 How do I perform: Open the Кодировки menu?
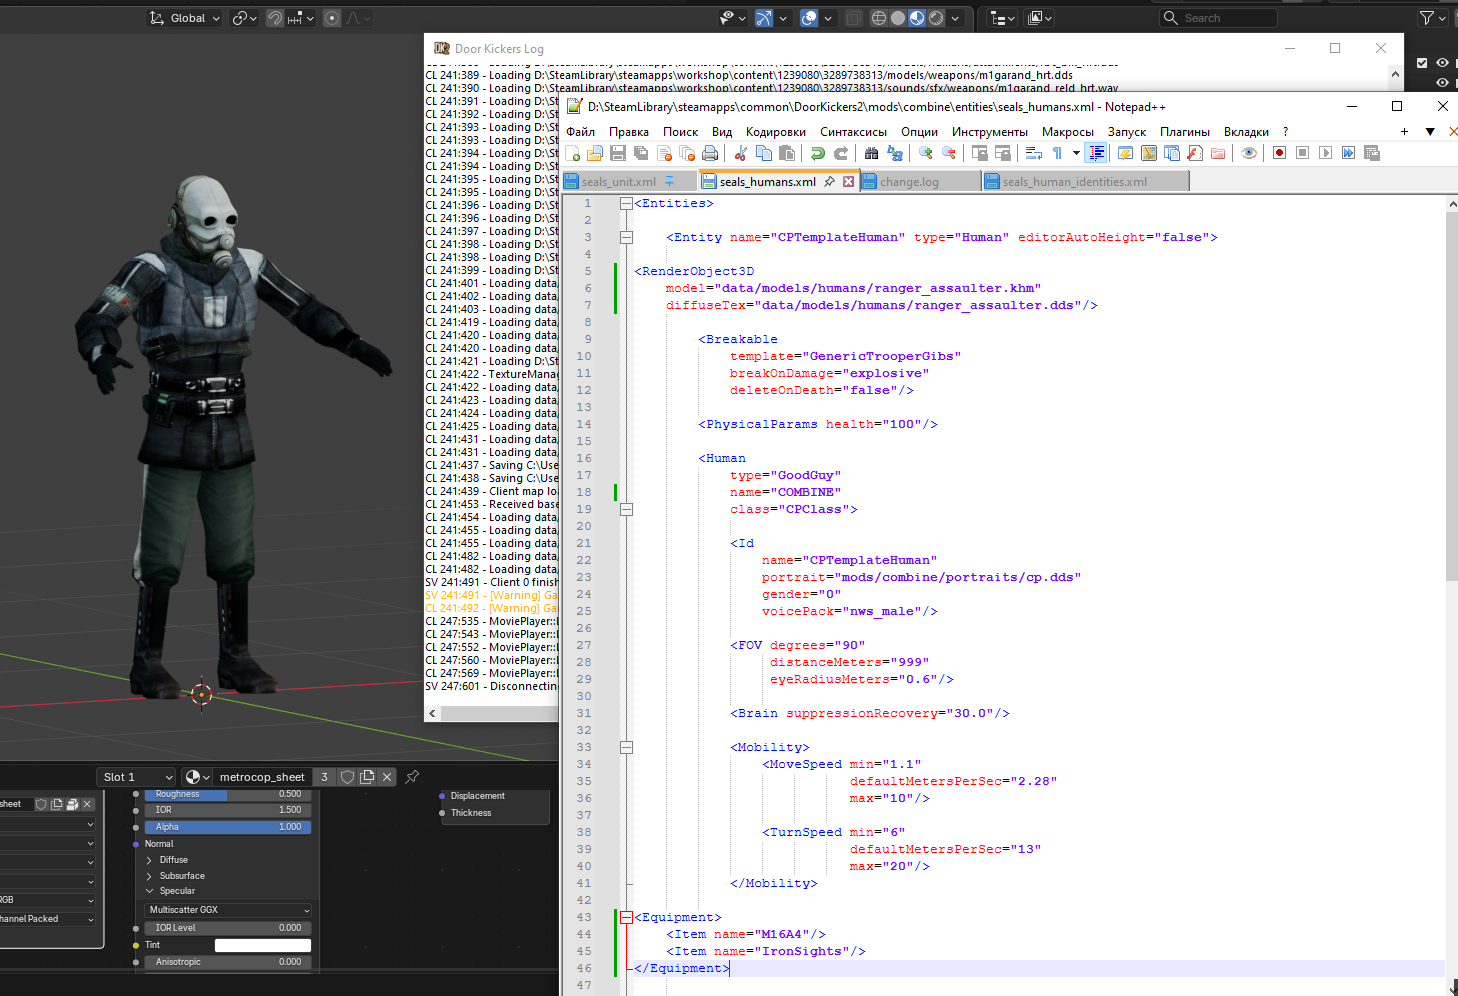coord(775,132)
